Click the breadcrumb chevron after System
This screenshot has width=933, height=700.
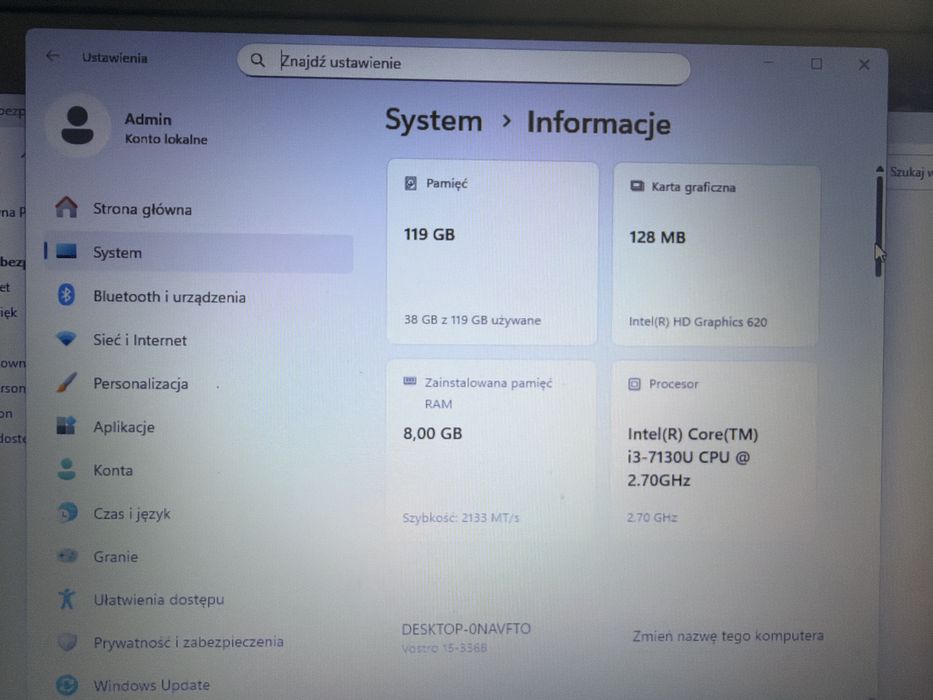pyautogui.click(x=506, y=121)
